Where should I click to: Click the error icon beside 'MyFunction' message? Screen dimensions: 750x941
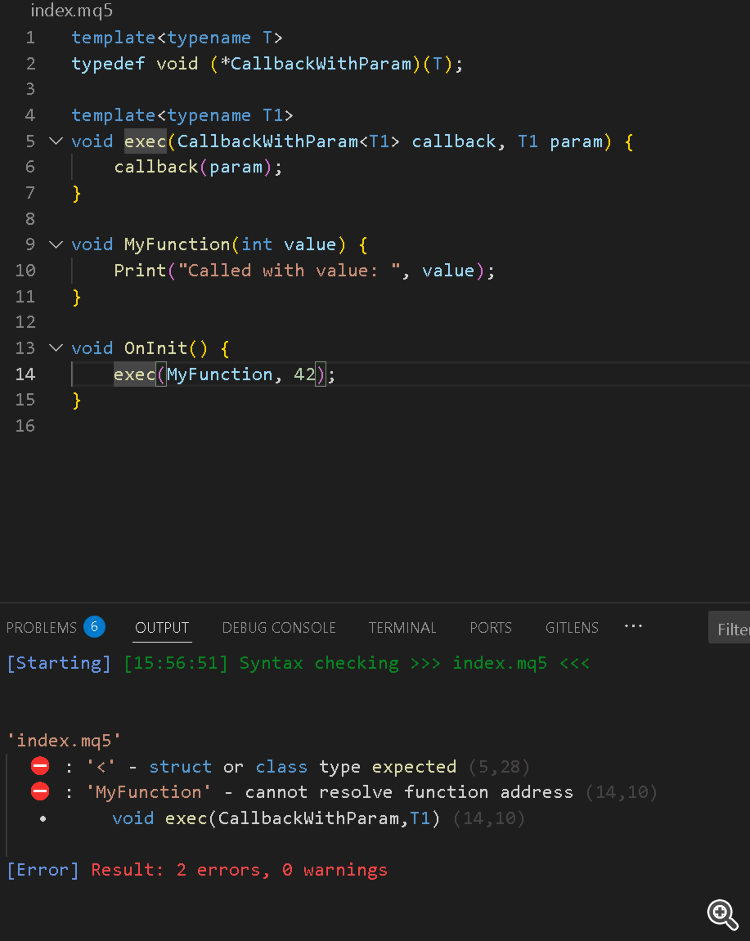[40, 791]
